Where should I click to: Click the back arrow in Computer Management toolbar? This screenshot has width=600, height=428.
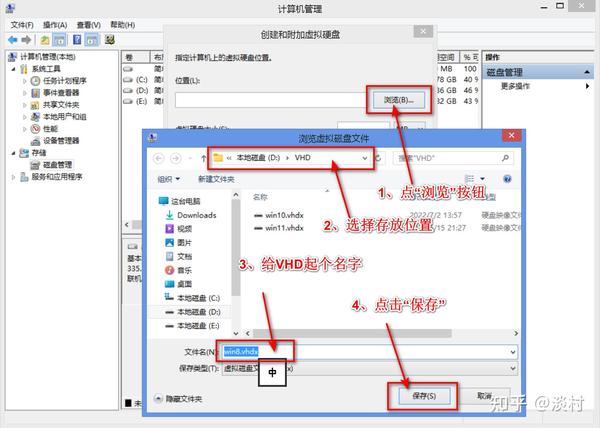click(x=13, y=40)
